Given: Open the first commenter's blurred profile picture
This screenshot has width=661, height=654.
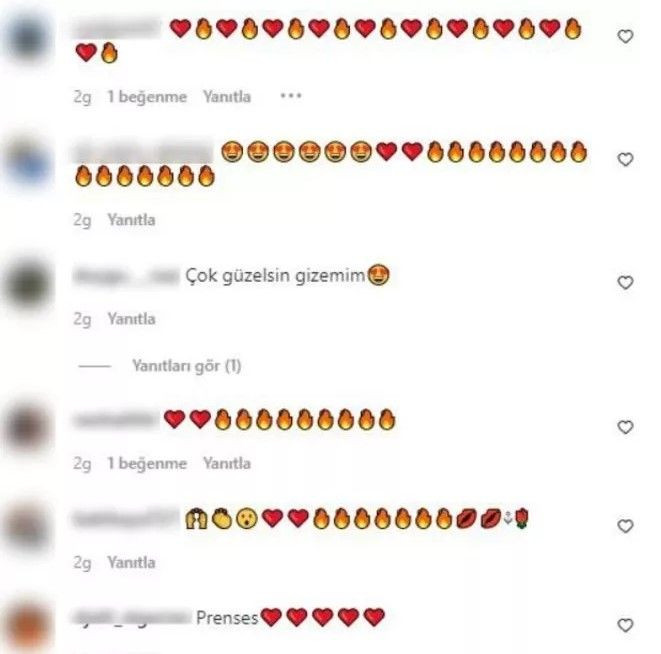Looking at the screenshot, I should [x=28, y=38].
